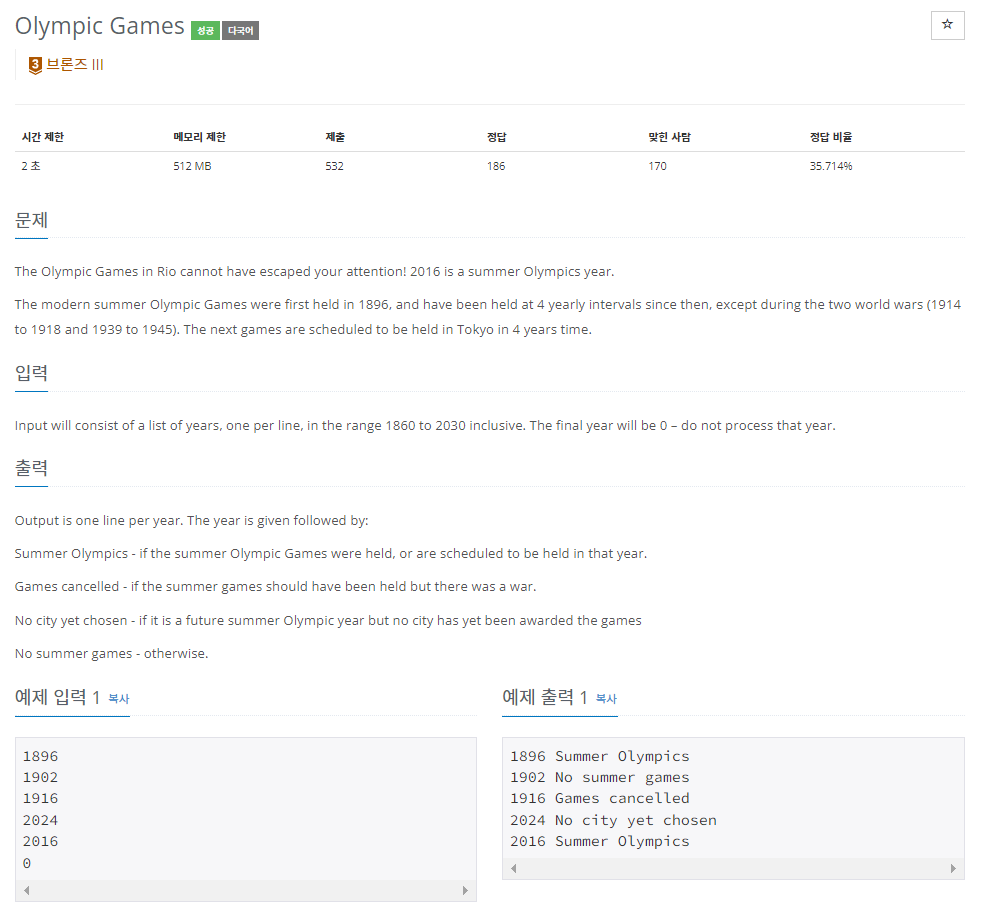Screen dimensions: 986x916
Task: Click the bronze III tier badge icon
Action: 35,65
